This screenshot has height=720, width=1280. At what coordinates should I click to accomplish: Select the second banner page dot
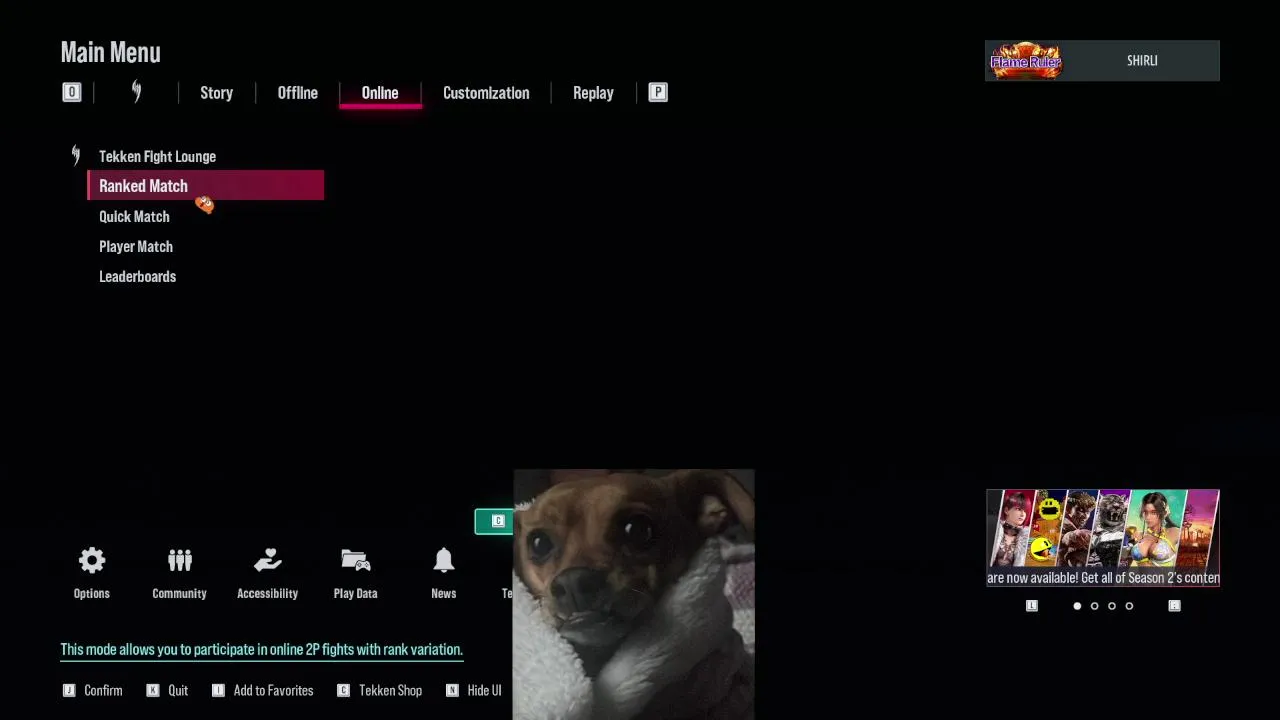tap(1094, 605)
